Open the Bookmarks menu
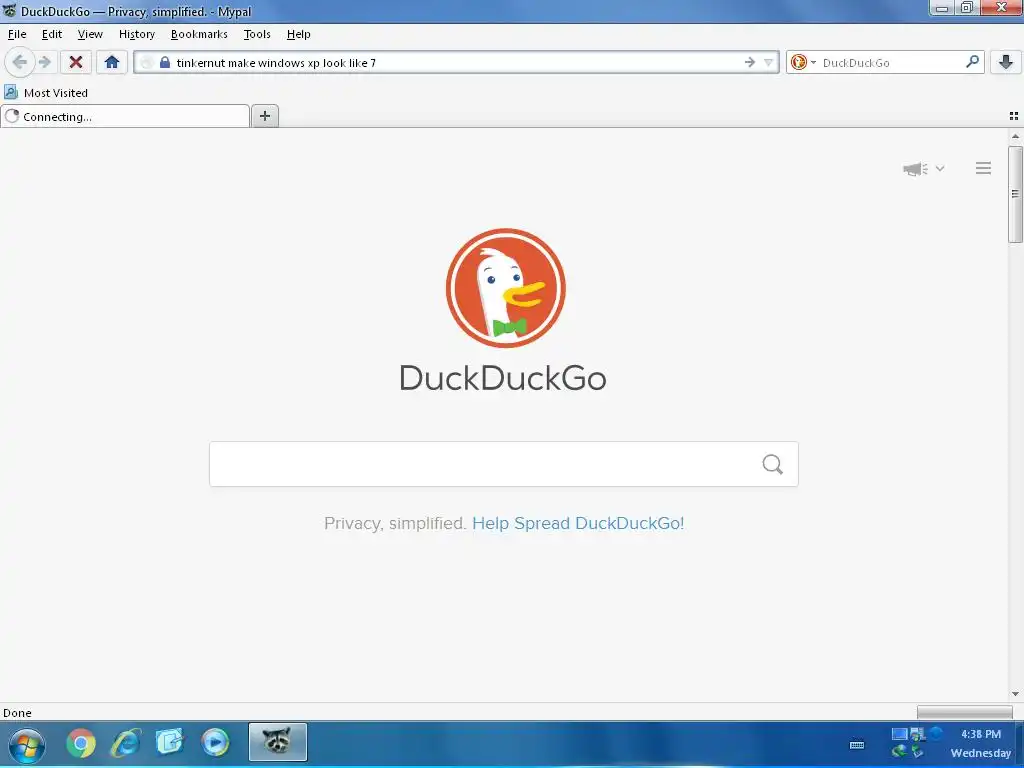1024x768 pixels. pos(199,35)
